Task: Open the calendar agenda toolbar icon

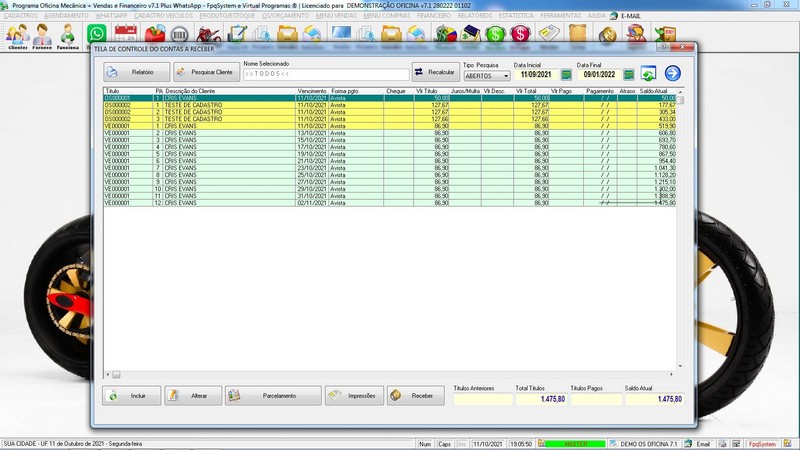Action: [125, 34]
